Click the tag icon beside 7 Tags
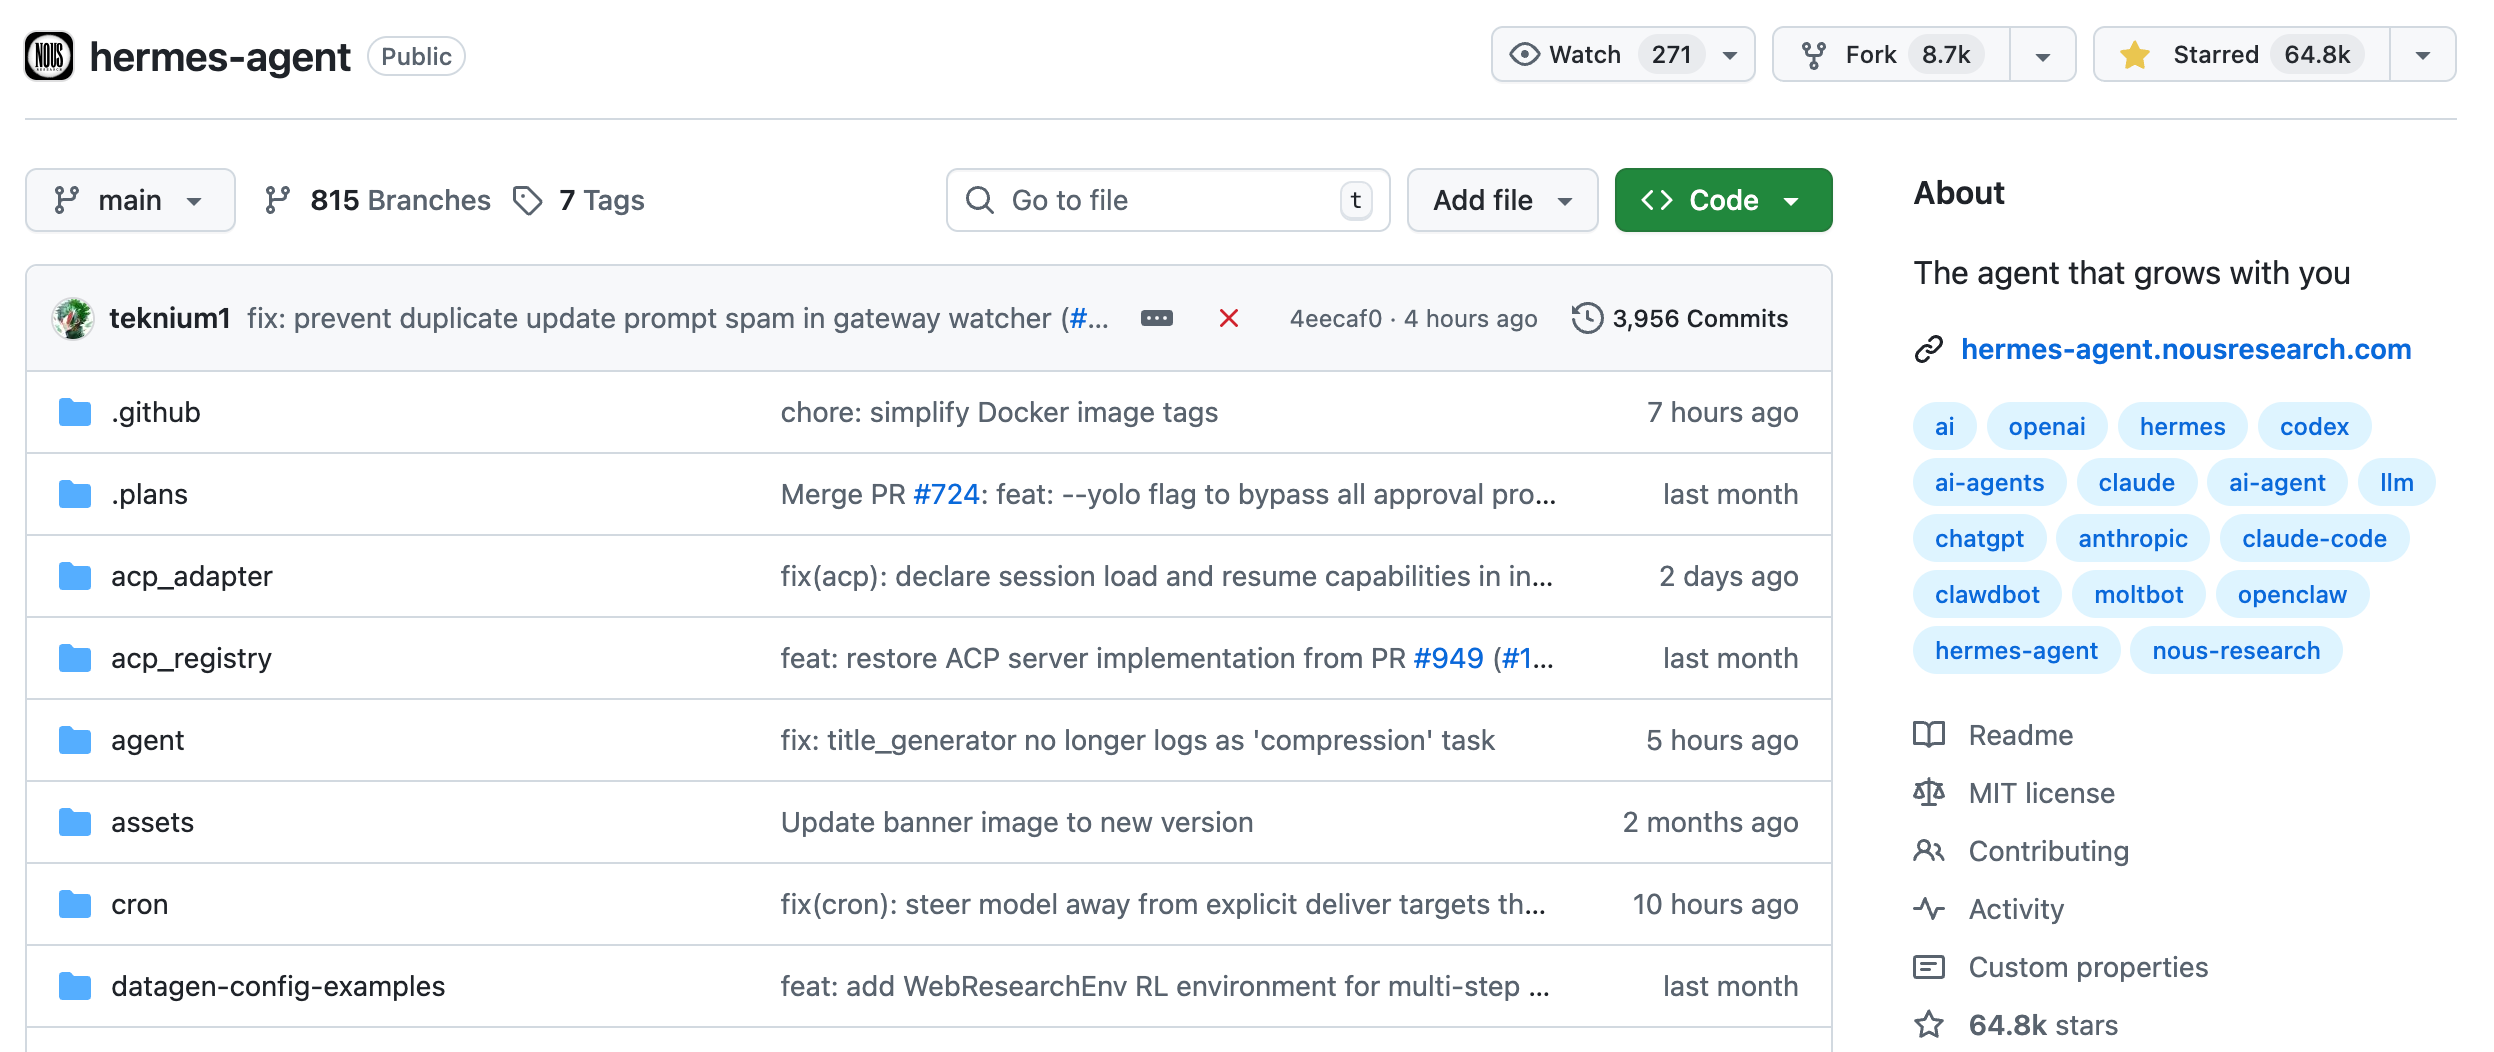Viewport: 2494px width, 1052px height. [528, 199]
